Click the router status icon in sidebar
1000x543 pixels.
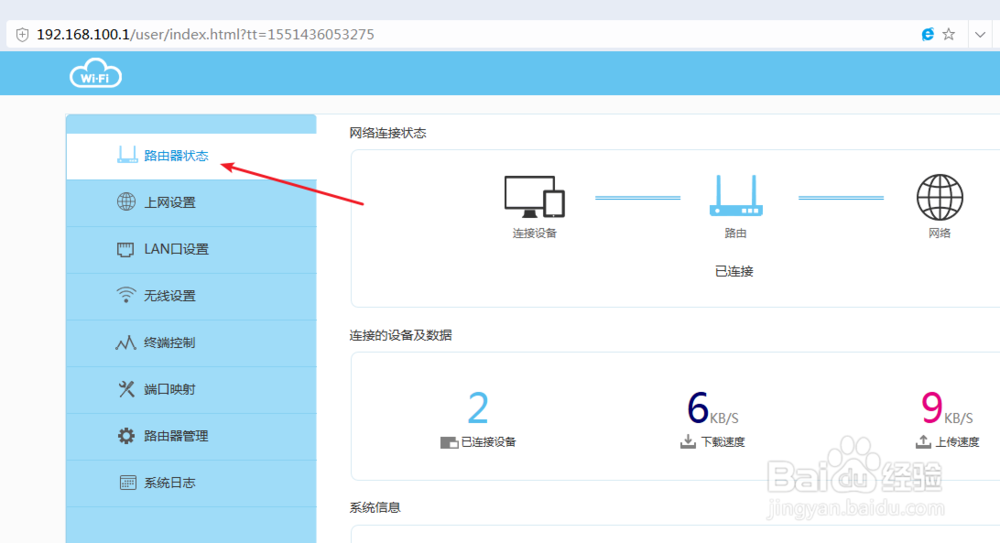[x=127, y=155]
